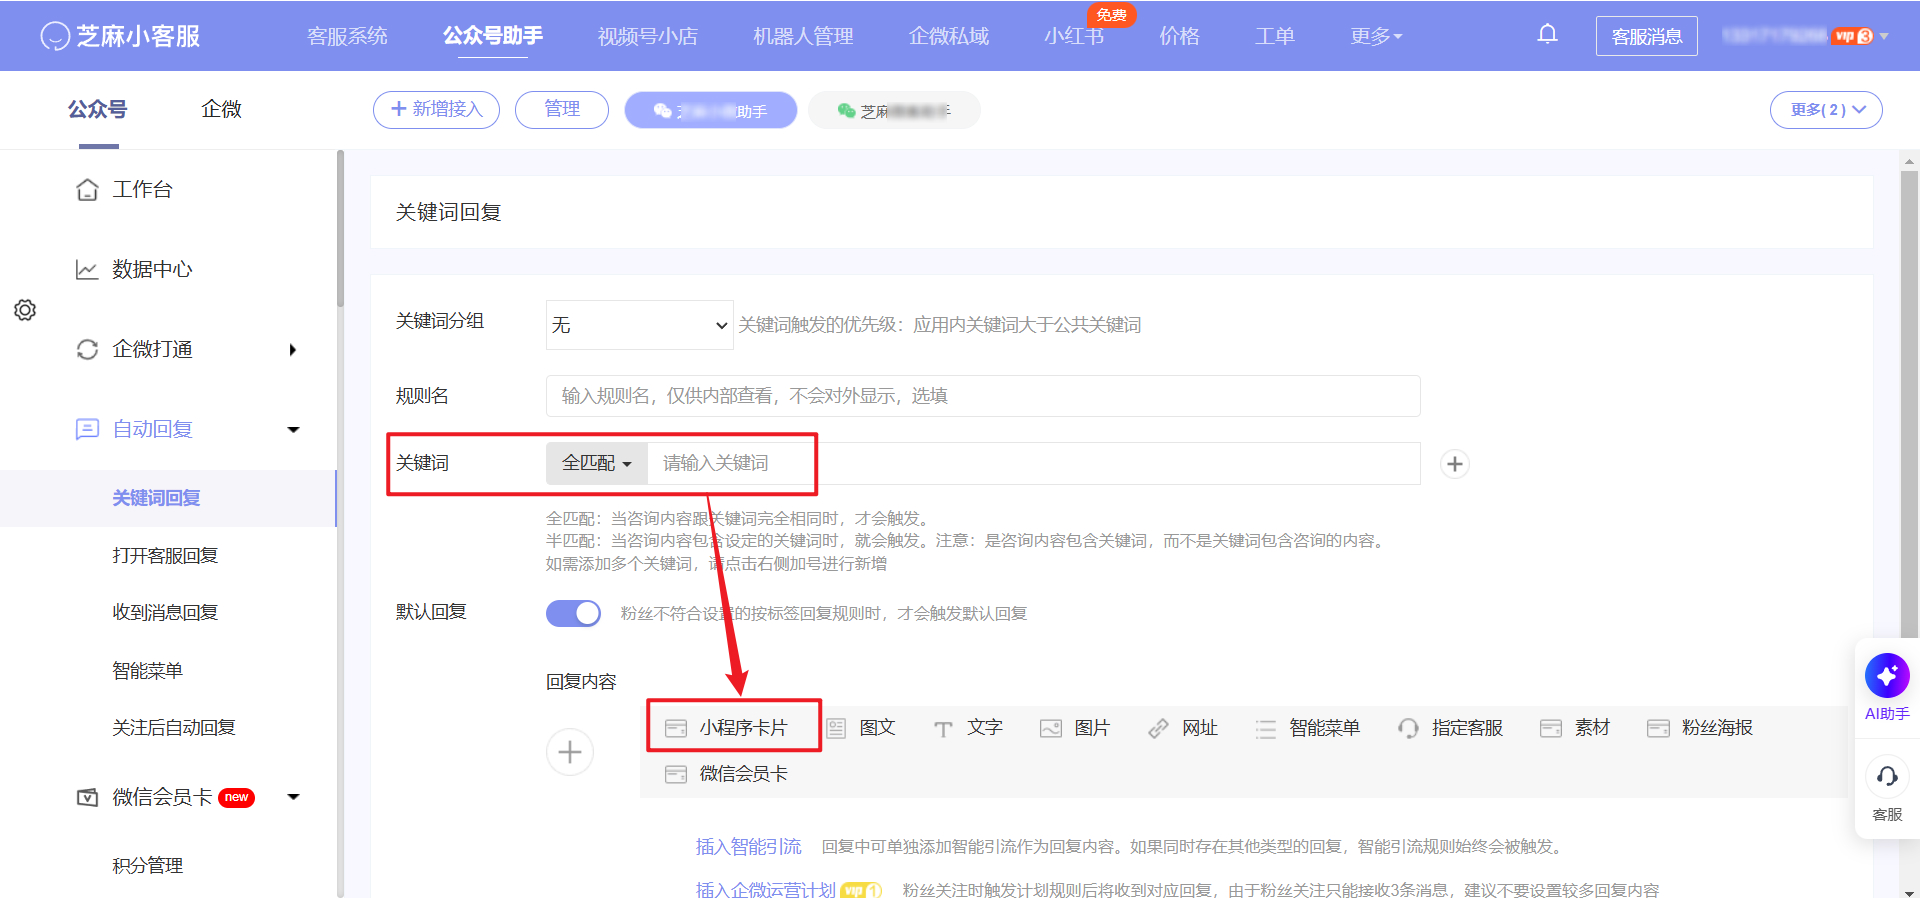The height and width of the screenshot is (898, 1920).
Task: Open 价格 in top navigation
Action: [x=1179, y=36]
